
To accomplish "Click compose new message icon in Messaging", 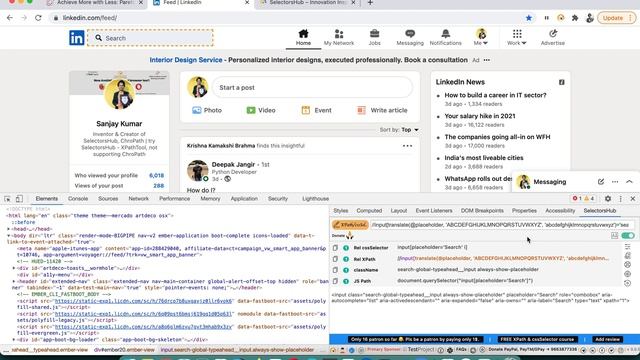I will click(x=601, y=182).
